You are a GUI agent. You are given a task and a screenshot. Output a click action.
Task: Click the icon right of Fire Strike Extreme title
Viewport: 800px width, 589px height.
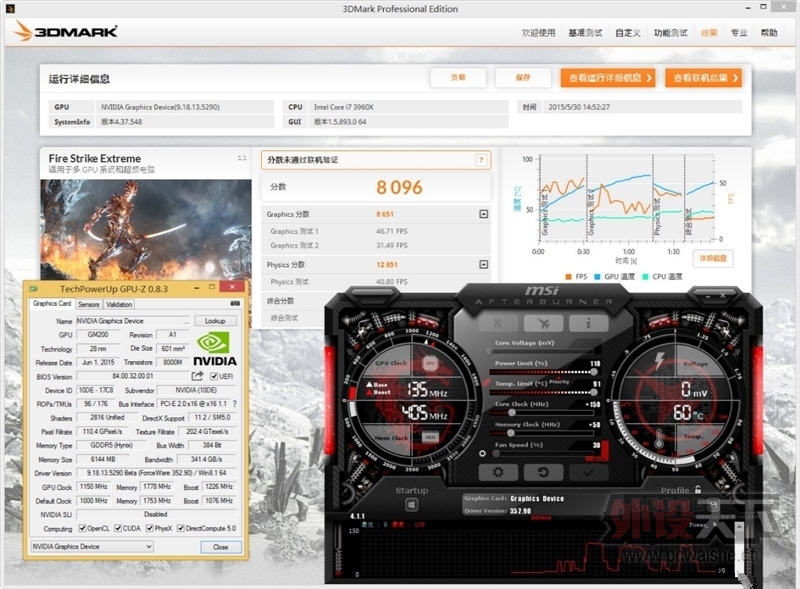click(242, 158)
